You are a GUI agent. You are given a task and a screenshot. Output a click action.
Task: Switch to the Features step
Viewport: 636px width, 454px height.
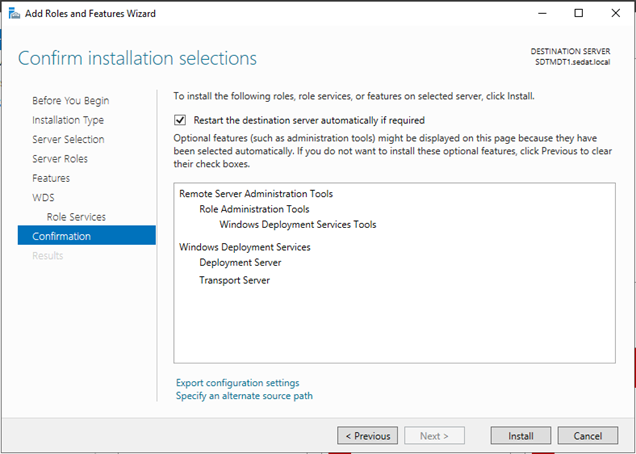pos(51,178)
